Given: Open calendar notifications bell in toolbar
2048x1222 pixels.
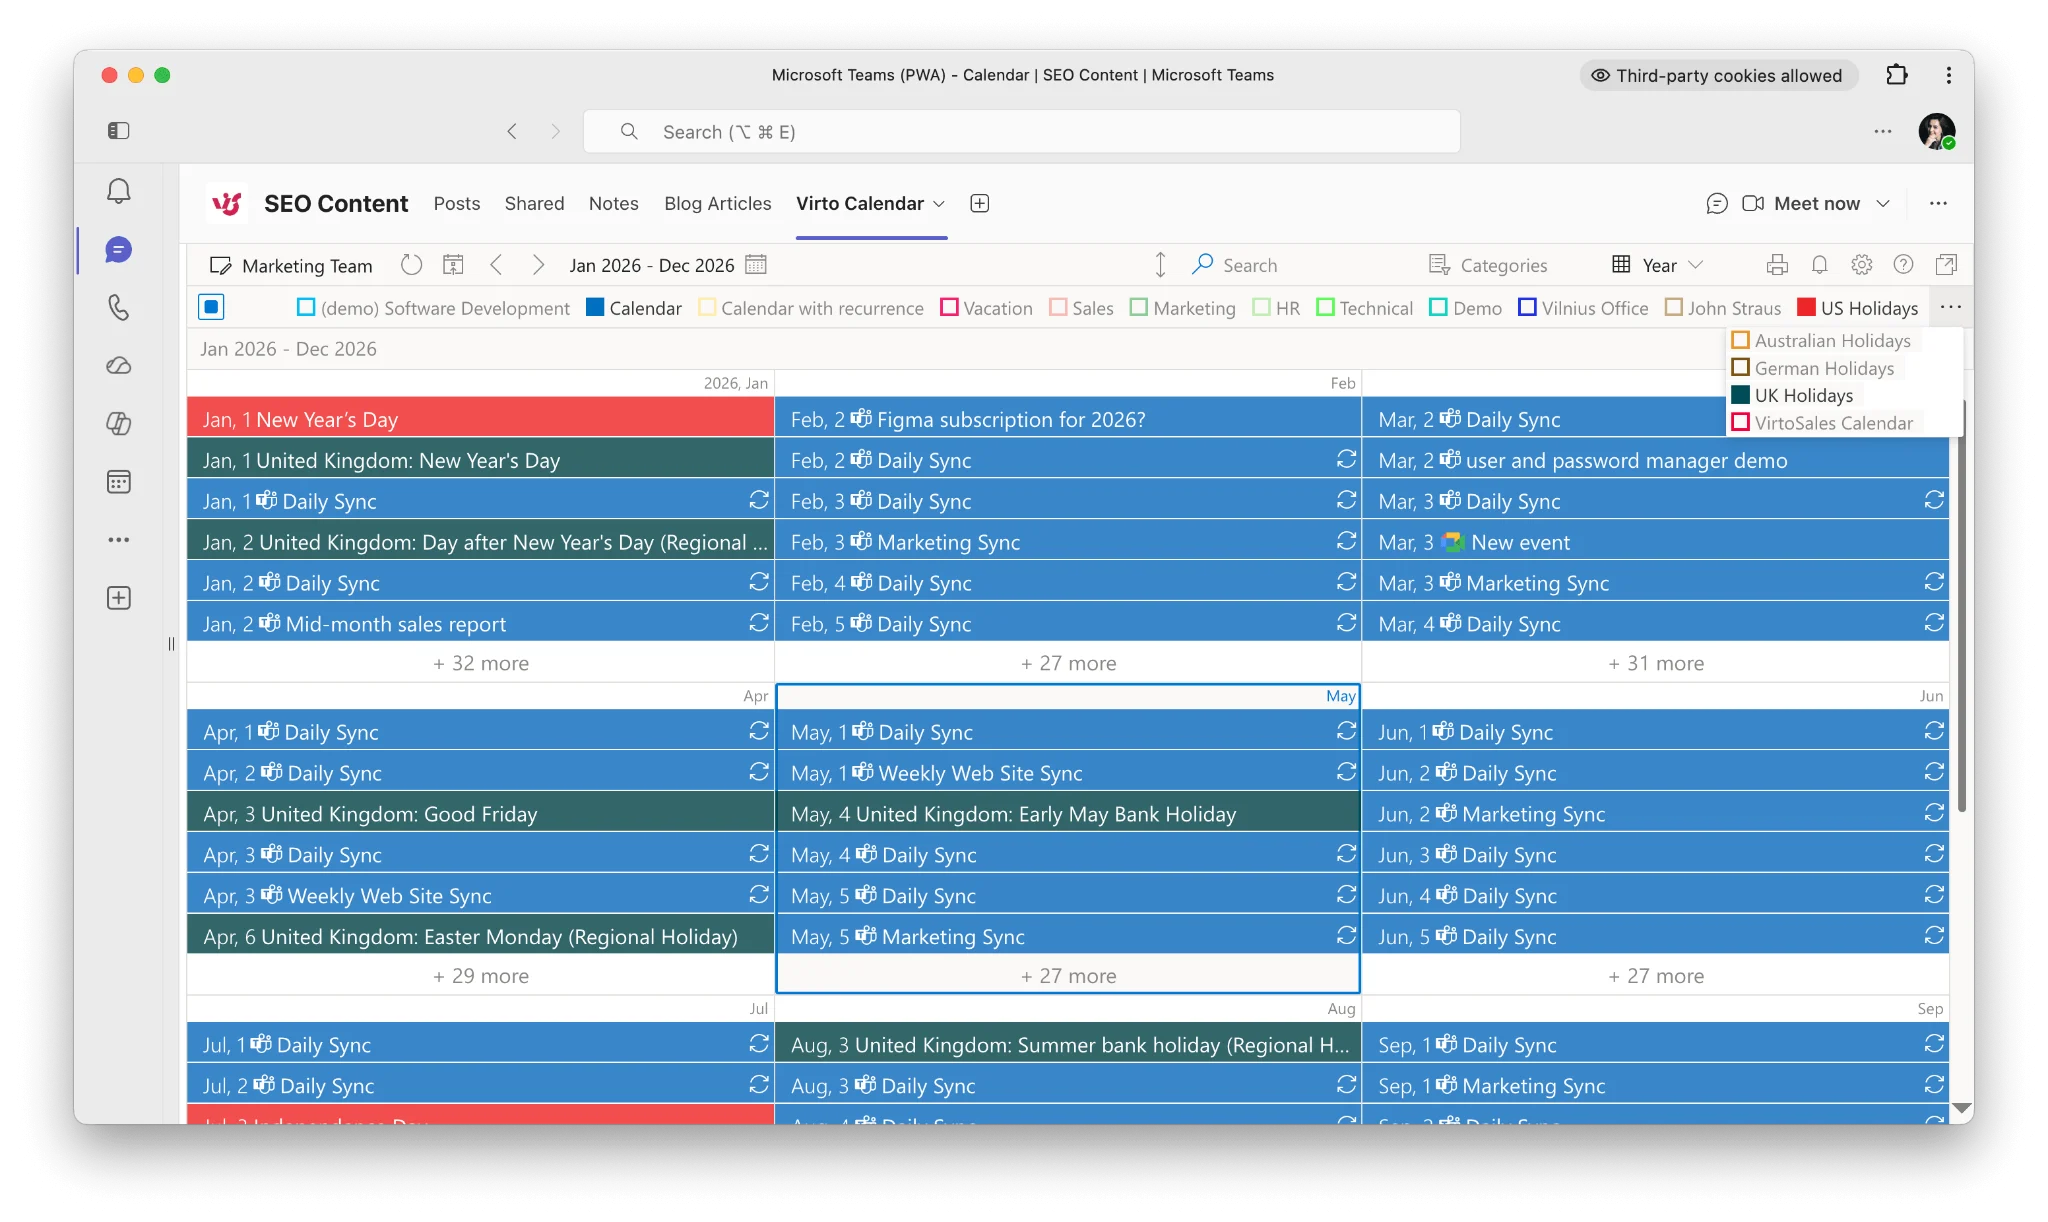Looking at the screenshot, I should (1820, 265).
